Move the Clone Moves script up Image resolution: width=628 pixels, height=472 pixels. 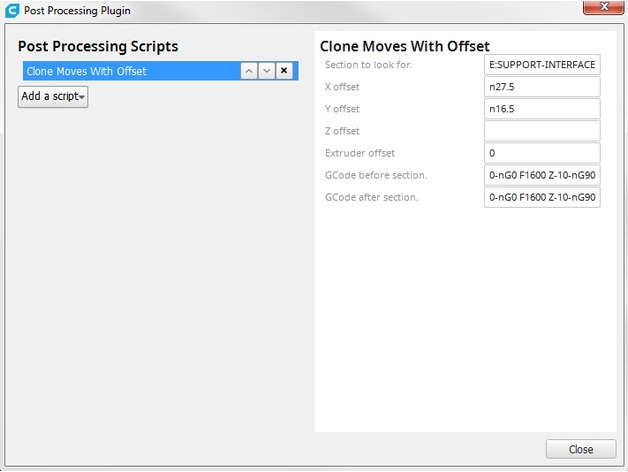(248, 71)
